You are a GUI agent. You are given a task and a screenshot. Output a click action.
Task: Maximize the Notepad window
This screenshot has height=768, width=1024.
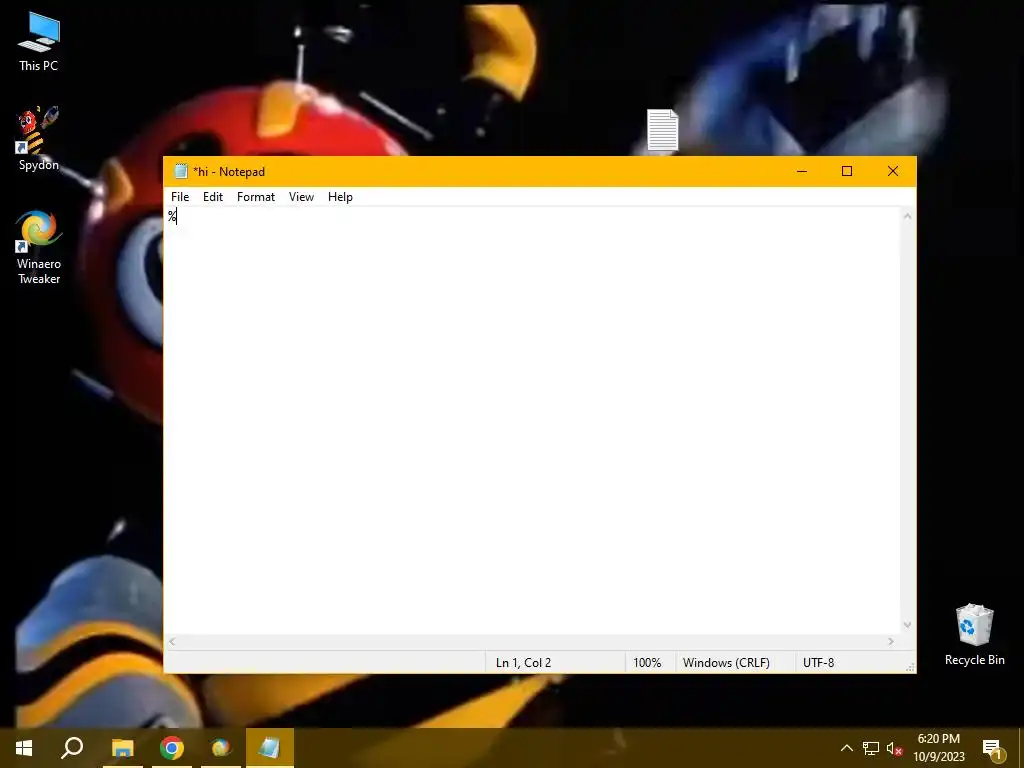coord(847,171)
